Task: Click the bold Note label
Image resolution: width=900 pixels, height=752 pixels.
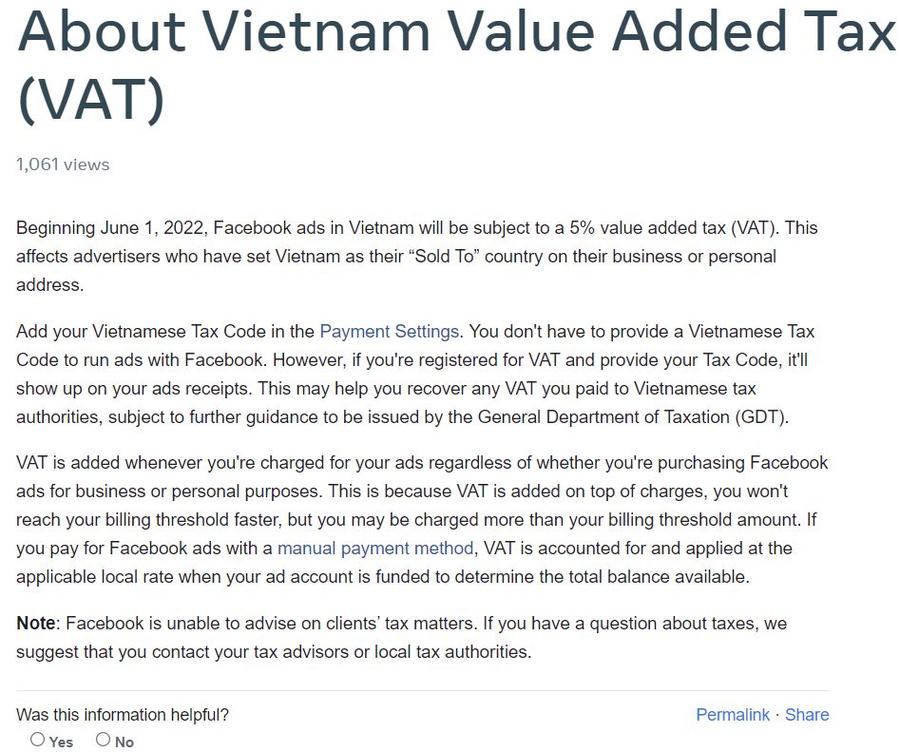Action: pos(36,624)
